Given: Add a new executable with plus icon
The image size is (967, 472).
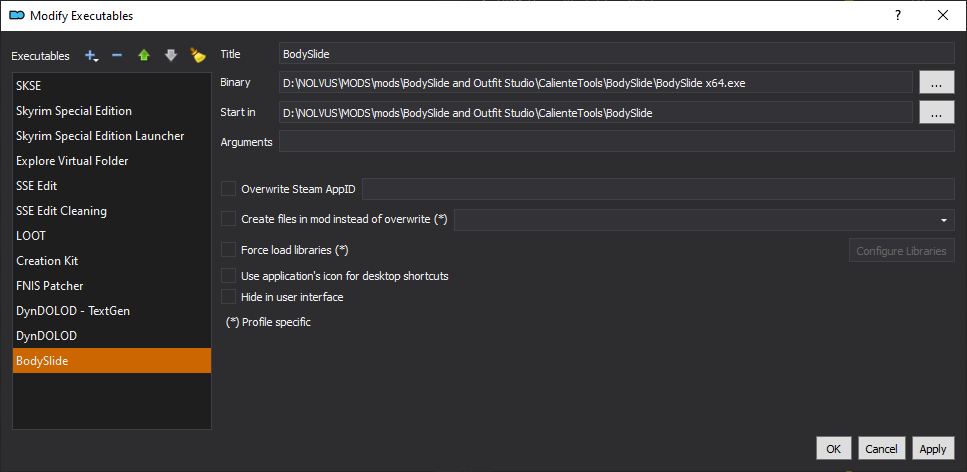Looking at the screenshot, I should pyautogui.click(x=91, y=56).
